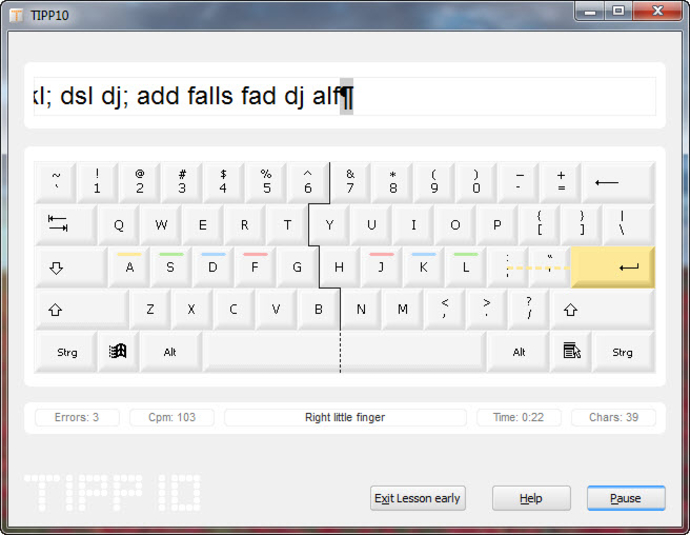Click the left Strg key
Viewport: 690px width, 535px height.
pos(66,352)
